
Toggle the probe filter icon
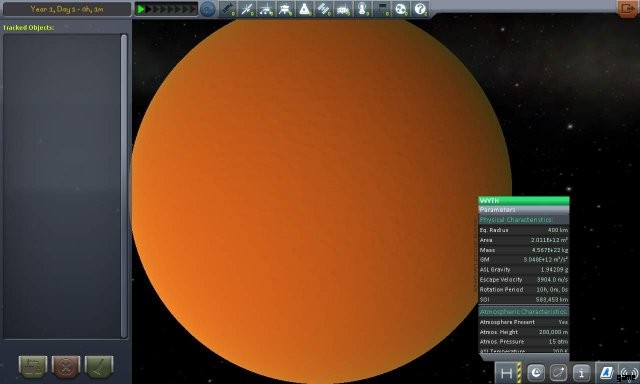(247, 9)
